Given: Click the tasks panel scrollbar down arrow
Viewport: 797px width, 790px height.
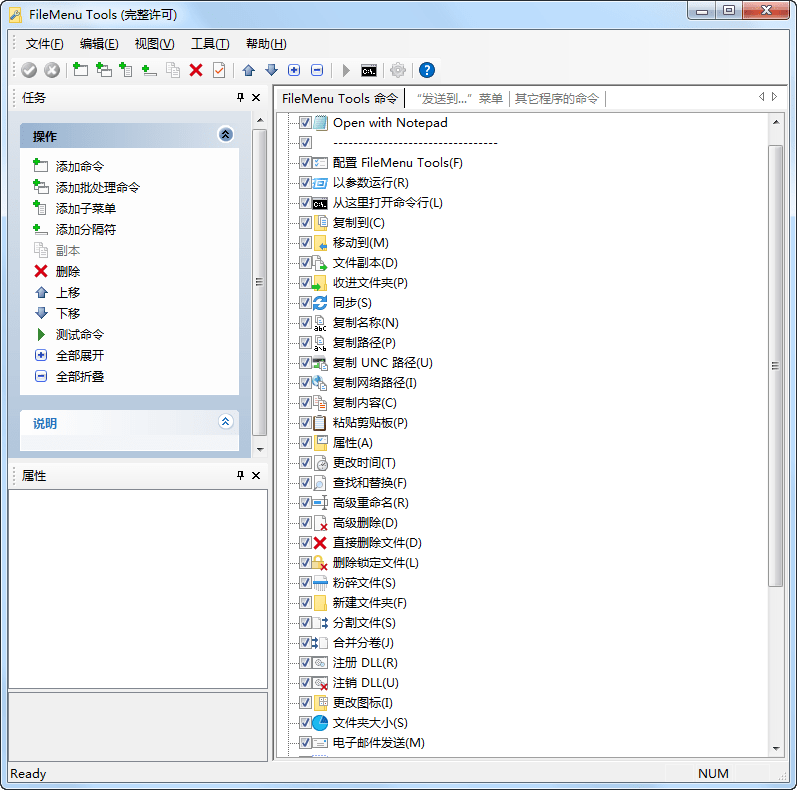Looking at the screenshot, I should coord(260,449).
